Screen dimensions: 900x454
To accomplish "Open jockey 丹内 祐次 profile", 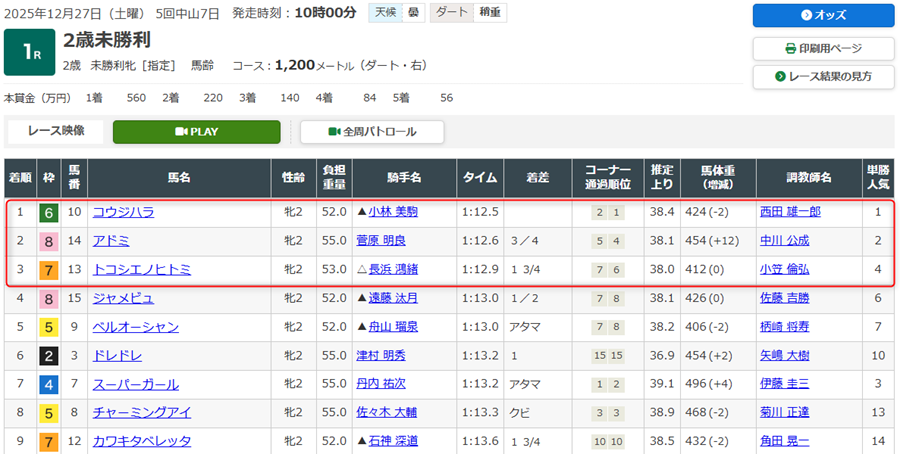I will [381, 385].
